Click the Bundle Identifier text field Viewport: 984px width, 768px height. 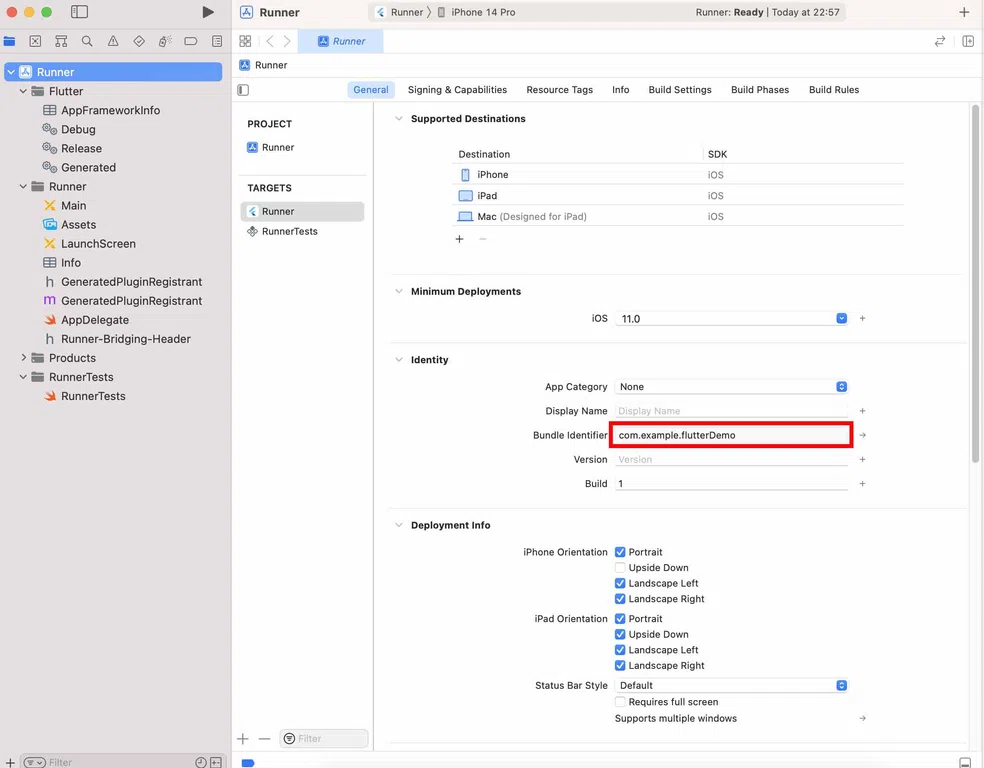731,435
